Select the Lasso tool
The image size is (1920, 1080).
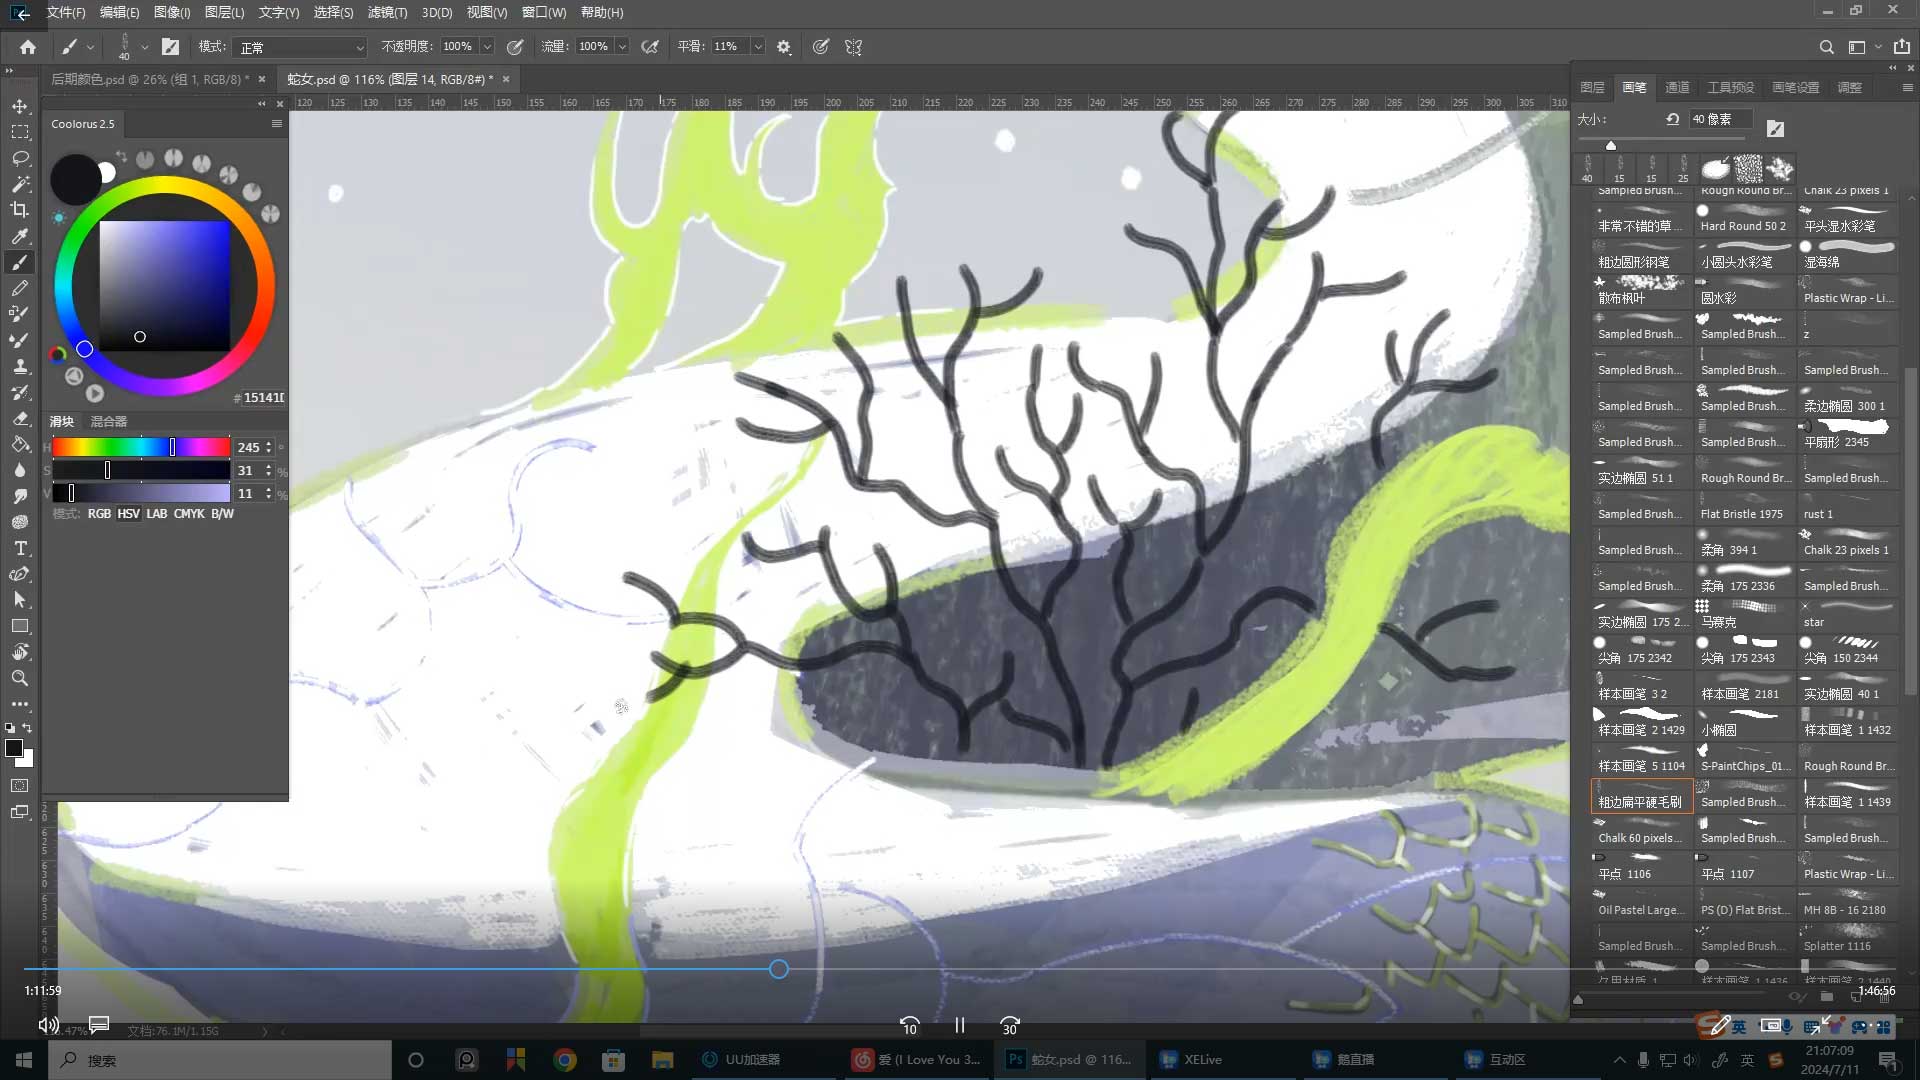pos(20,158)
